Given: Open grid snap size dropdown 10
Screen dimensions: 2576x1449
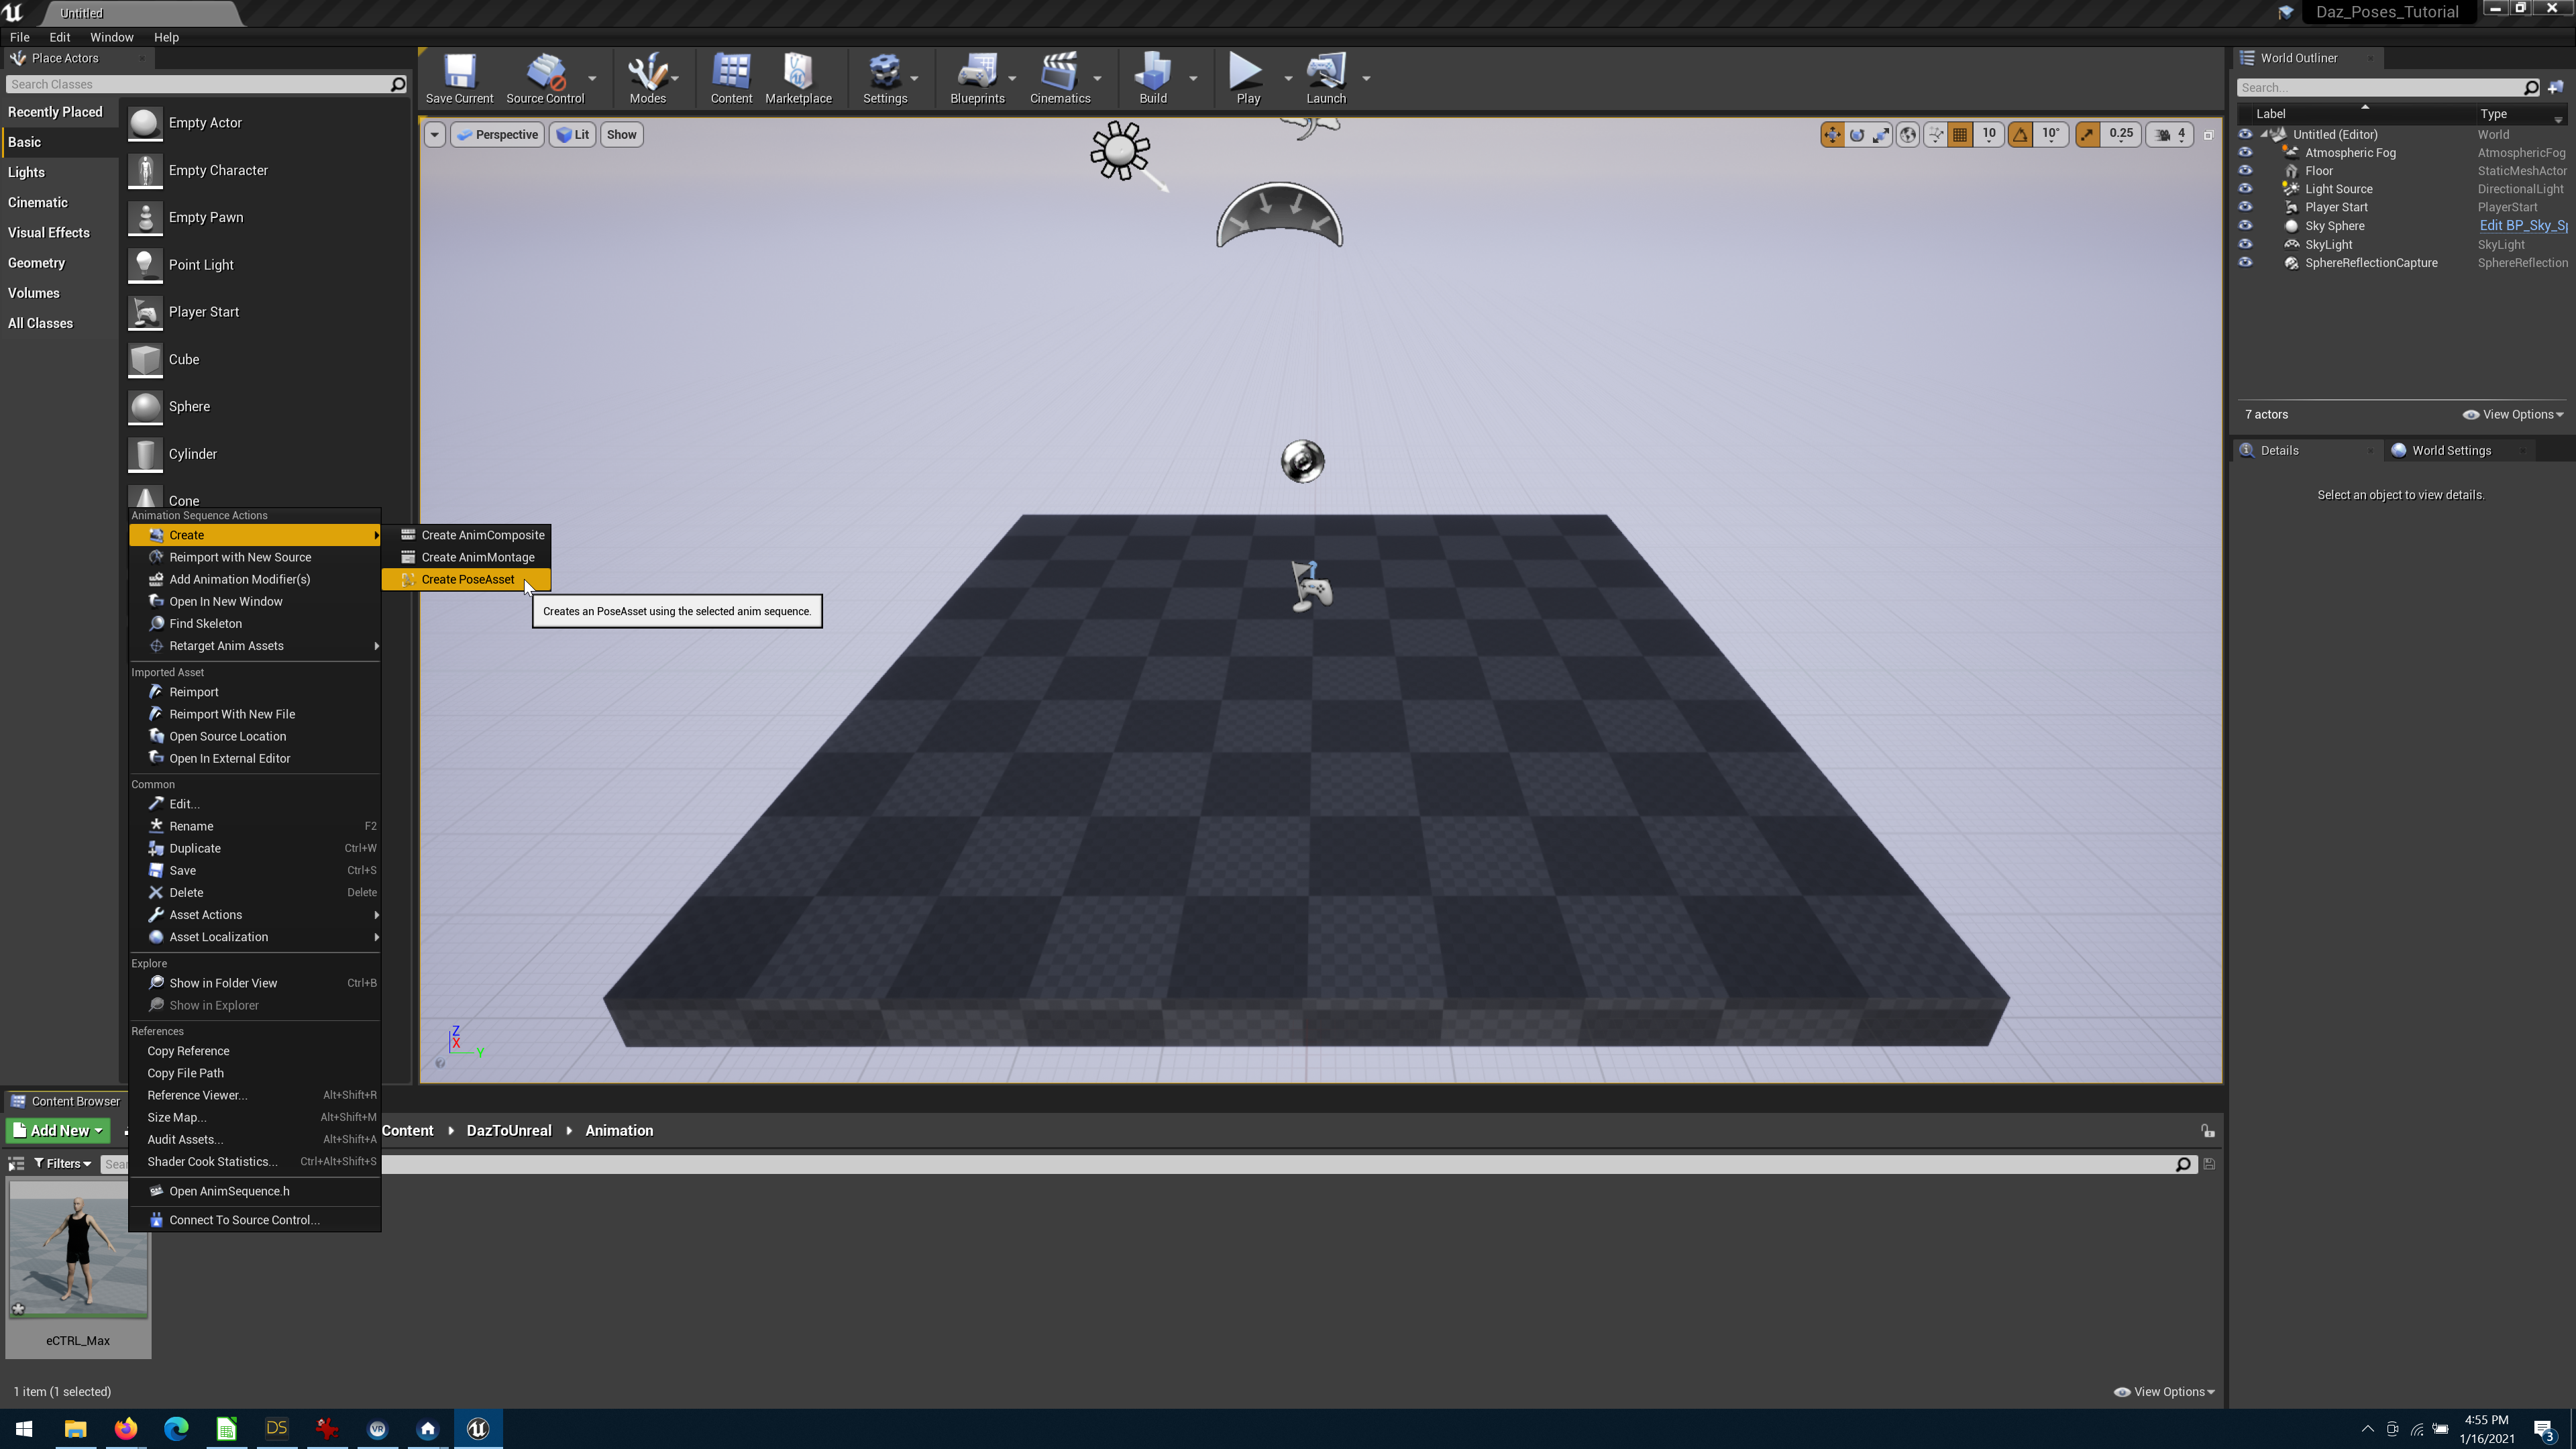Looking at the screenshot, I should [1989, 134].
